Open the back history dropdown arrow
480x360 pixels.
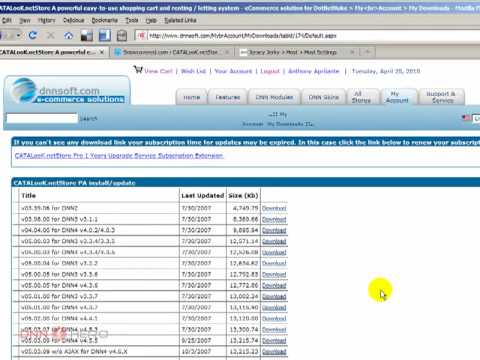tap(19, 35)
